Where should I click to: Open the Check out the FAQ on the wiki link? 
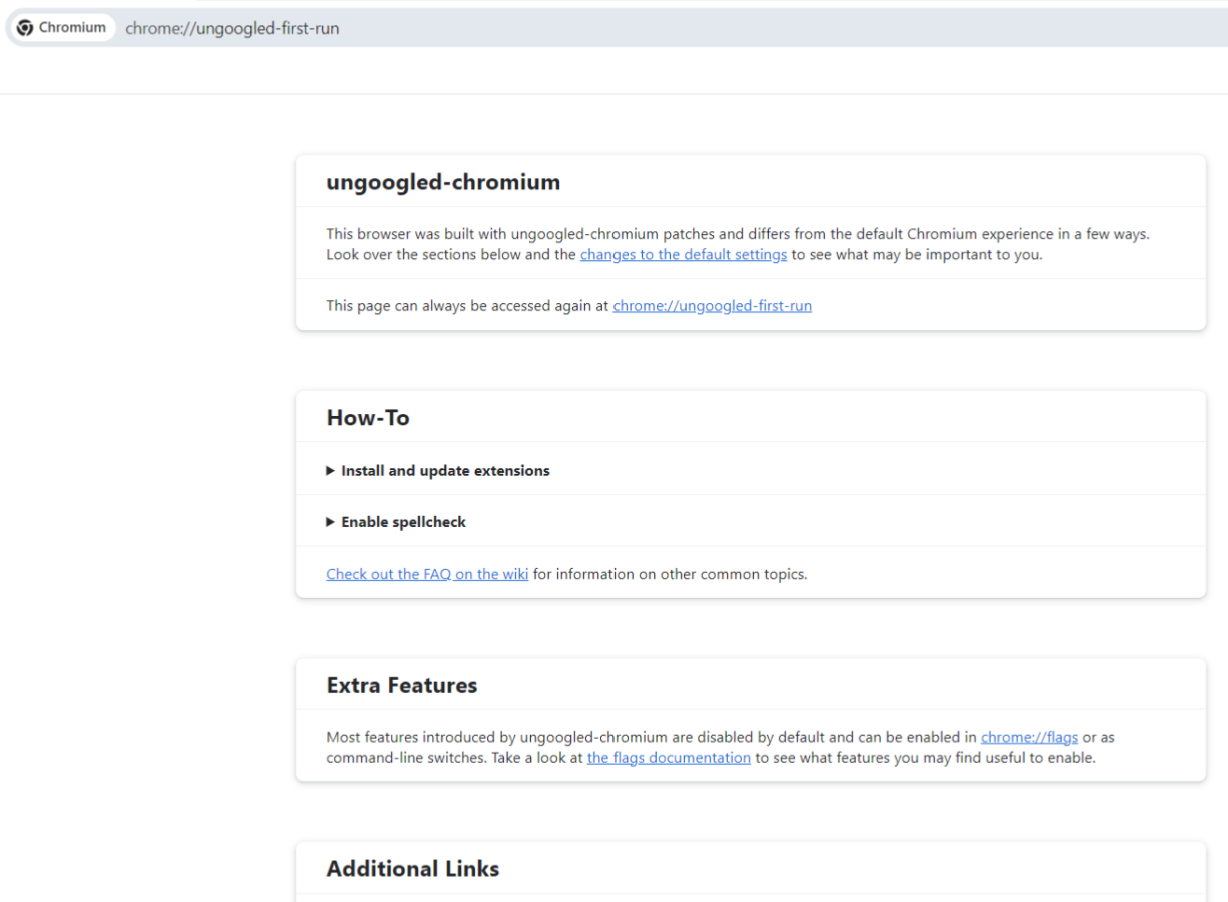click(427, 574)
